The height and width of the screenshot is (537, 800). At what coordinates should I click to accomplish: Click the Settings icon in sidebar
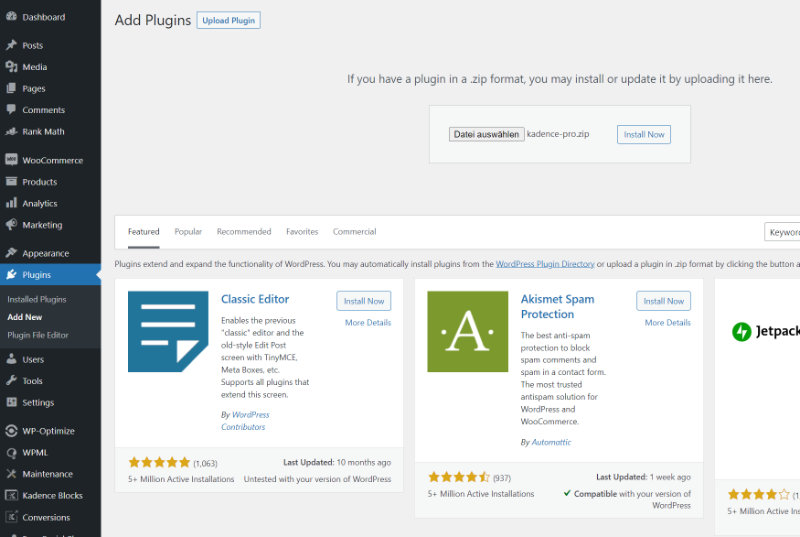11,403
